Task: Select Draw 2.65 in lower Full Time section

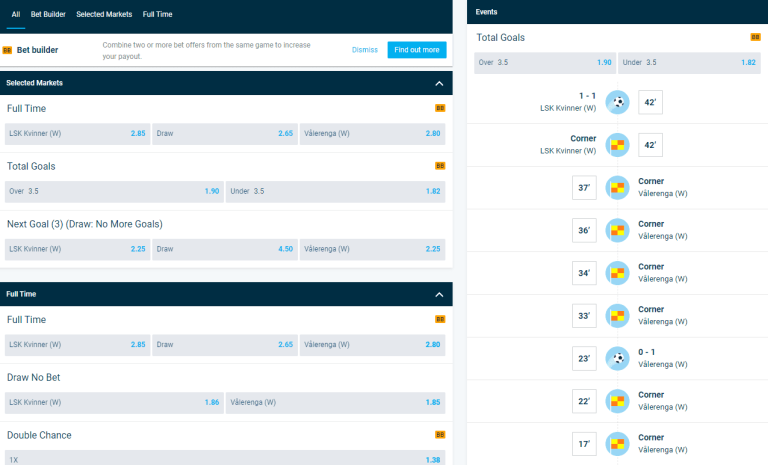Action: [x=225, y=345]
